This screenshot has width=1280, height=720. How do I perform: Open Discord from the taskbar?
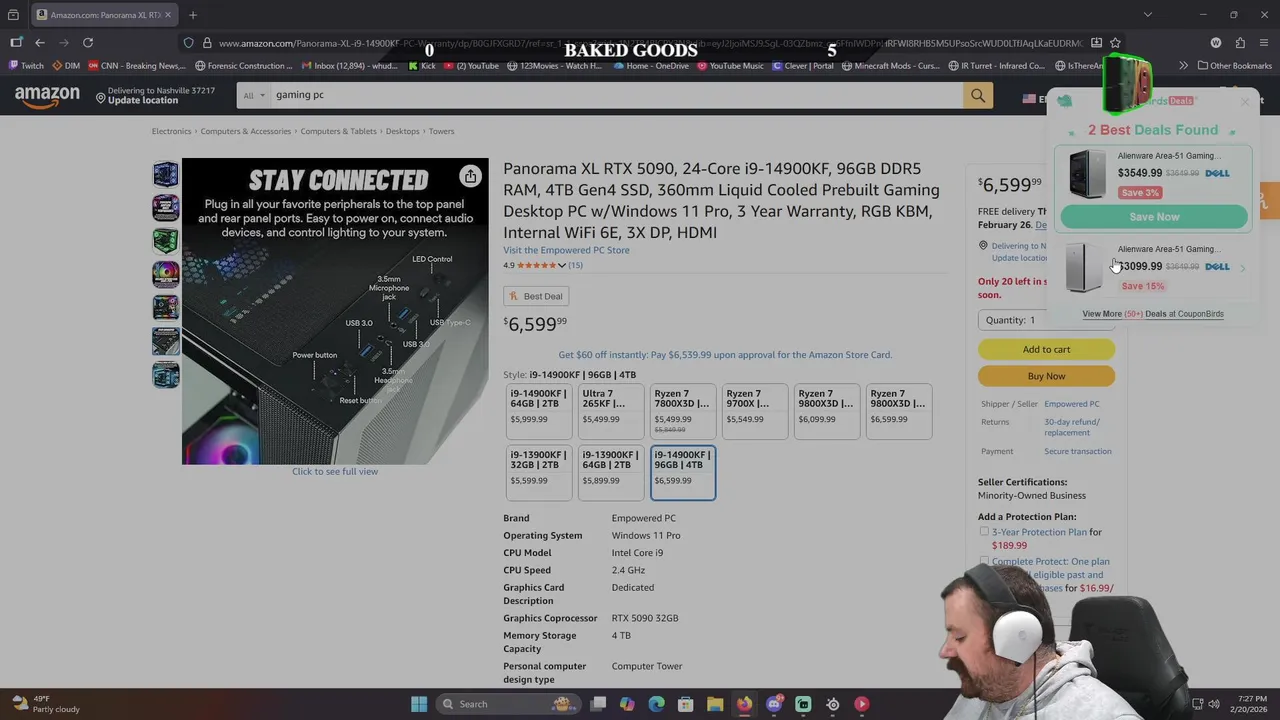point(774,704)
